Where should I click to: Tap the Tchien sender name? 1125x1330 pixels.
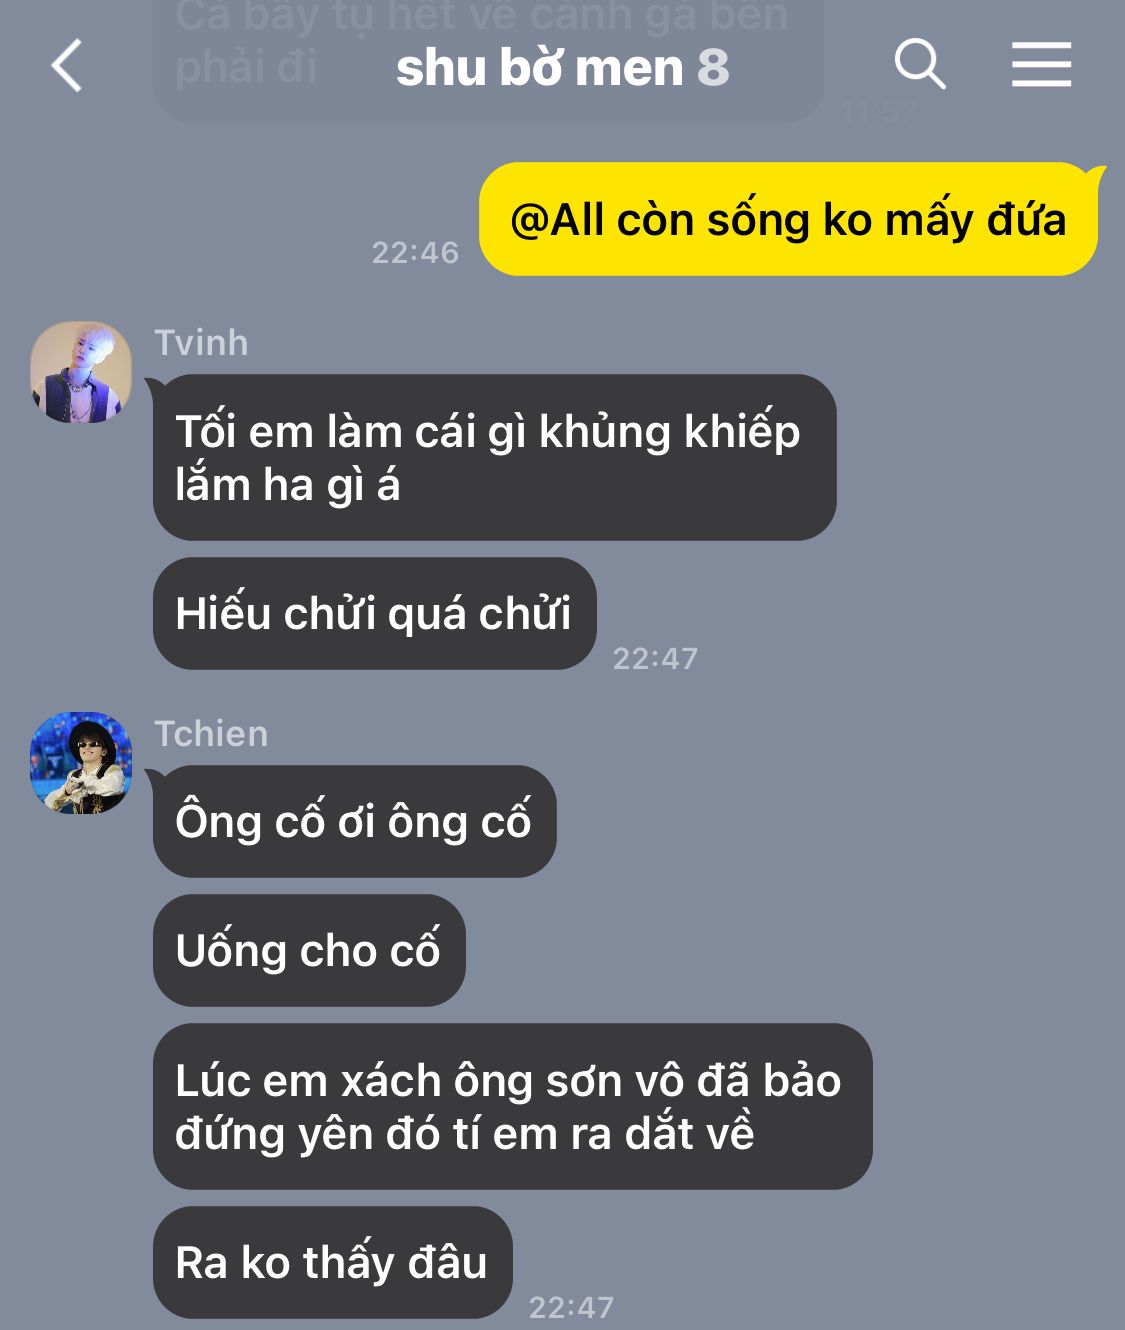coord(211,734)
